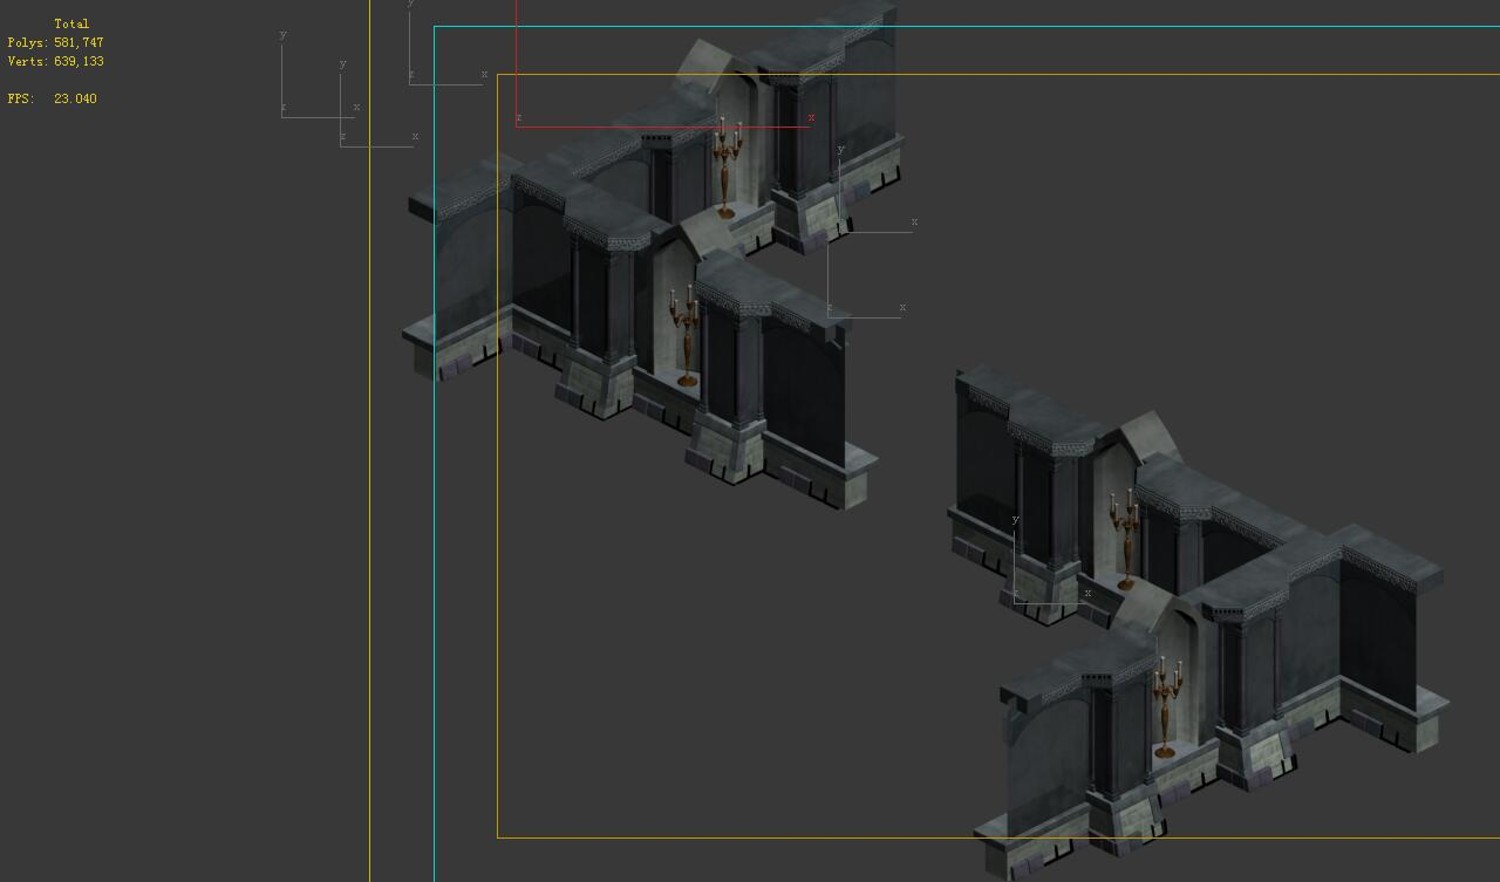Select the bottommost candelabra in the right wall
Image resolution: width=1500 pixels, height=882 pixels.
tap(1164, 706)
